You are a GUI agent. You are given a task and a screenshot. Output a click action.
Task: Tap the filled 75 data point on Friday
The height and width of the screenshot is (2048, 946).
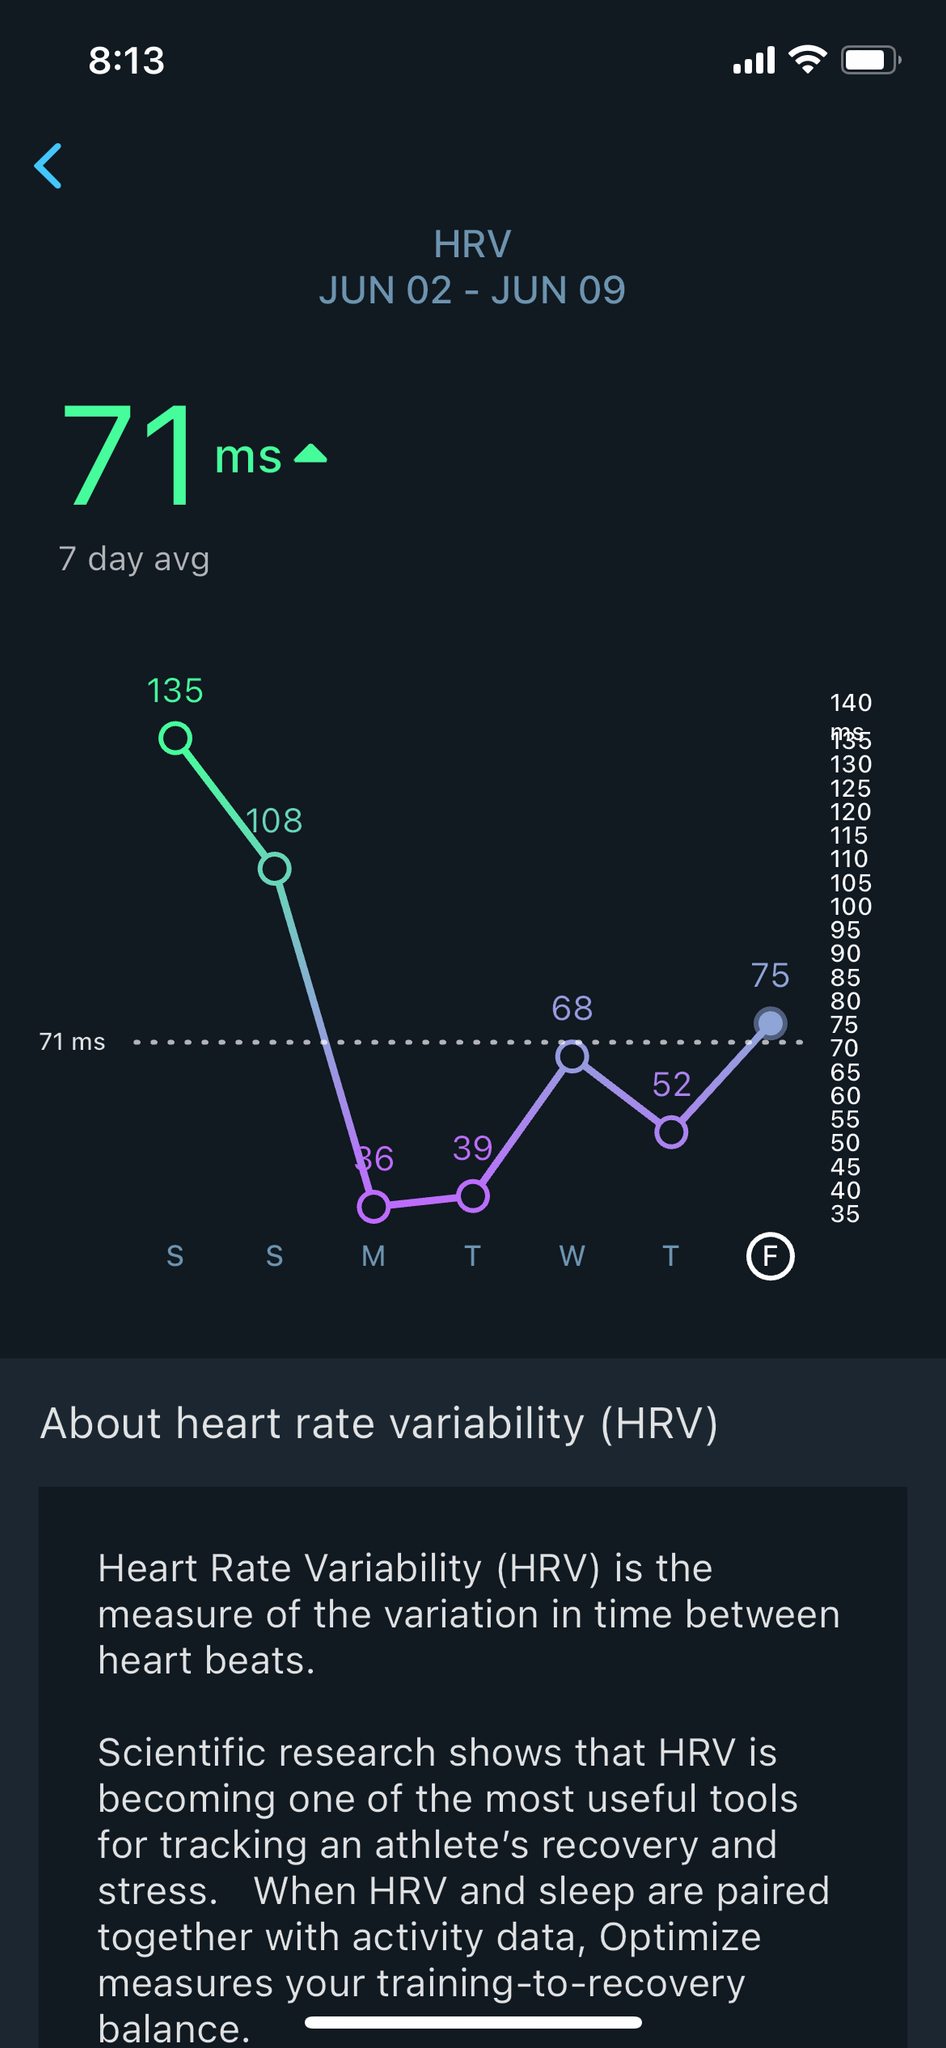[x=770, y=1023]
